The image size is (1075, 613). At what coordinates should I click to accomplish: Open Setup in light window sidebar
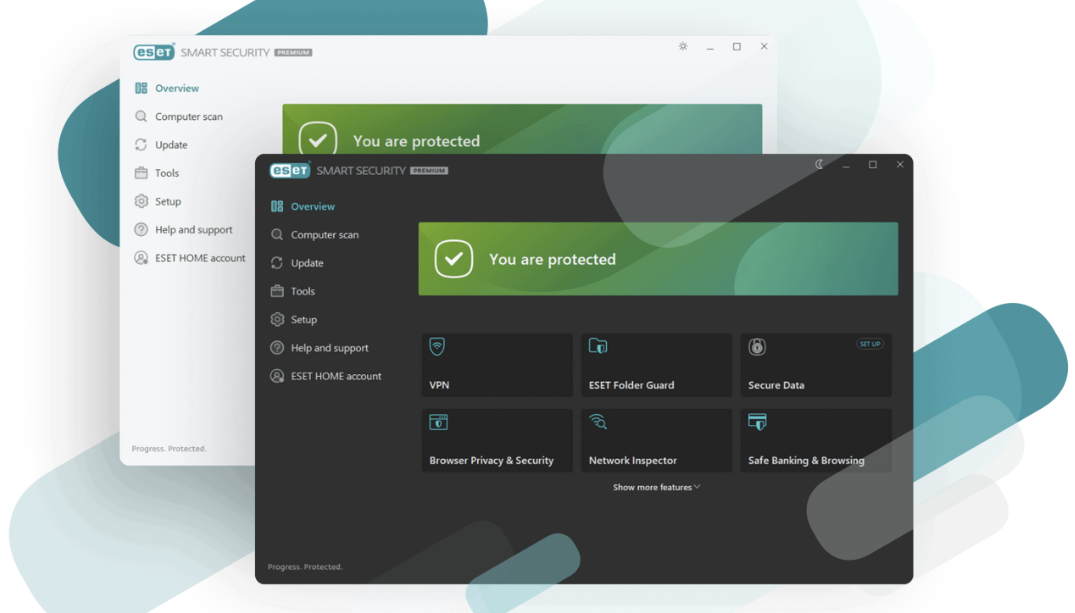(168, 201)
